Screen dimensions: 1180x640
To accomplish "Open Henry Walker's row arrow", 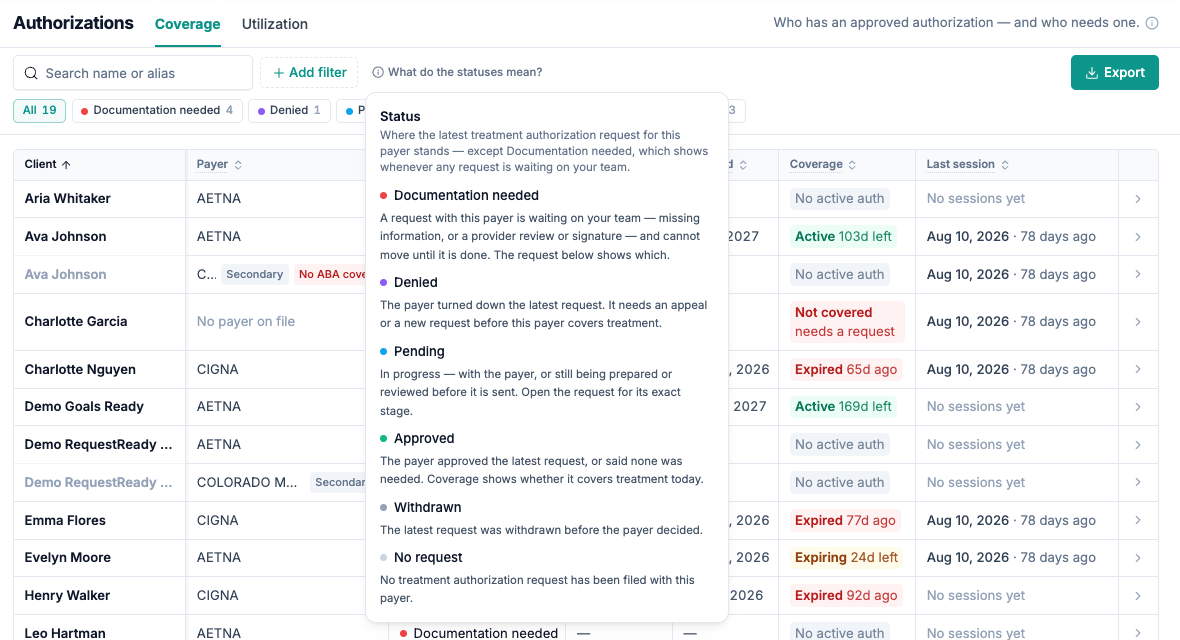I will (1138, 596).
